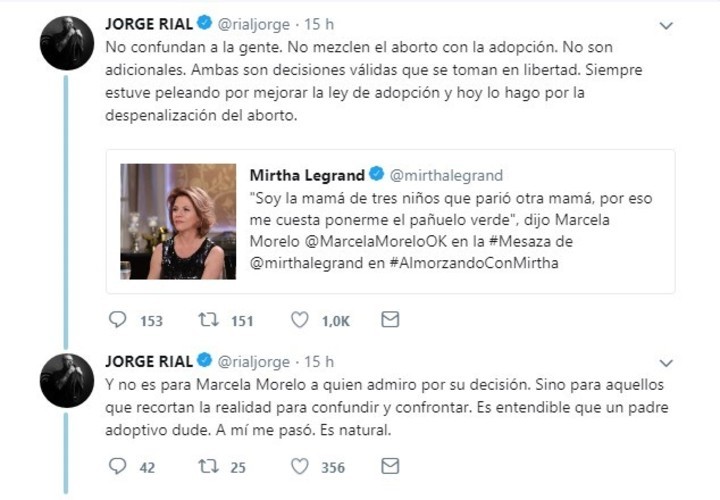Reply to the first Jorge Rial tweet

pos(117,320)
